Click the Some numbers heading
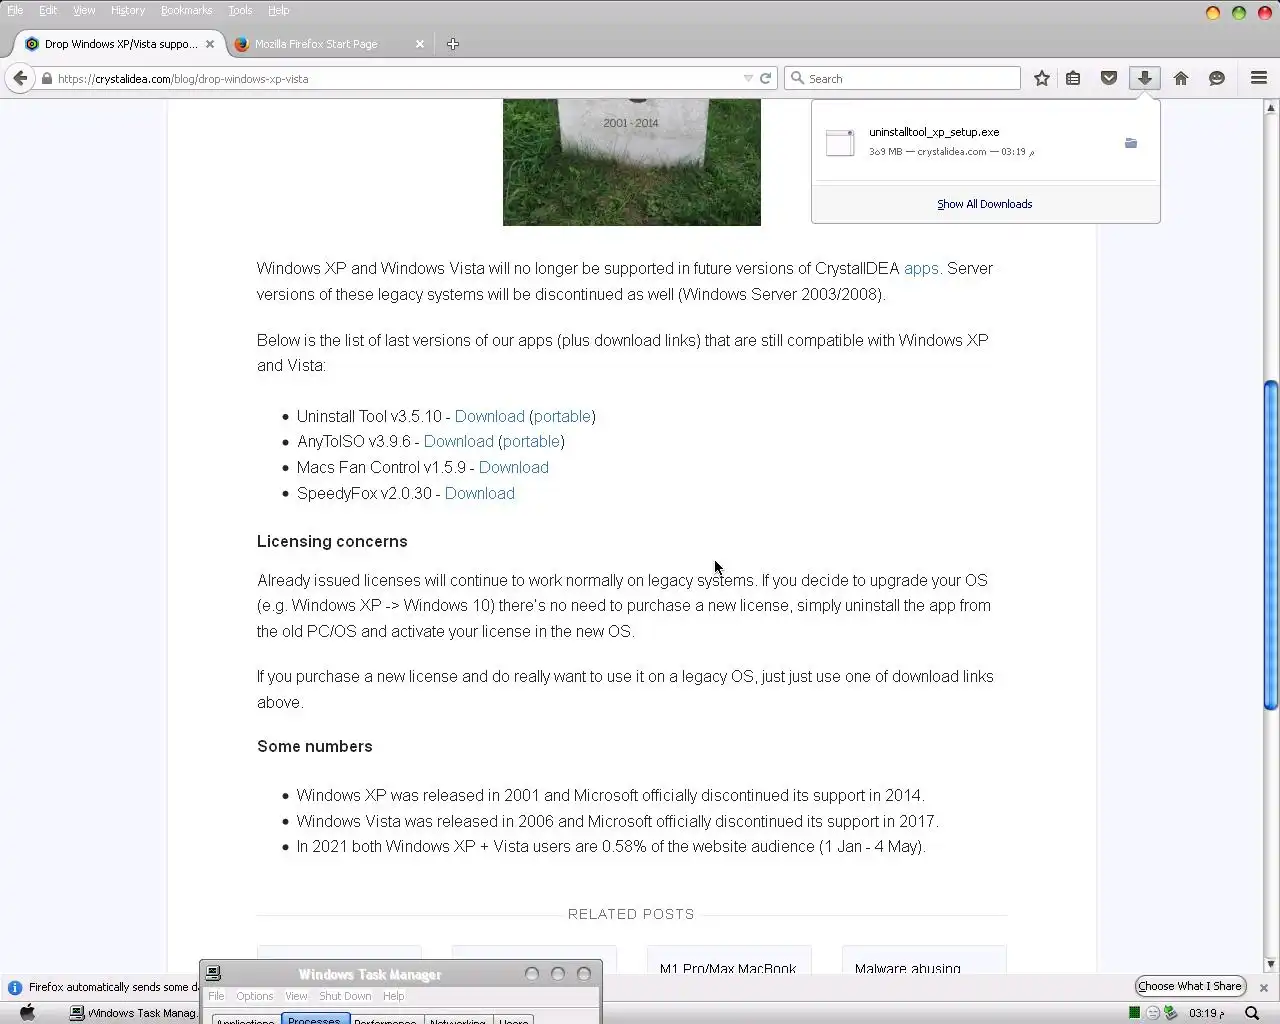Viewport: 1280px width, 1024px height. point(314,746)
